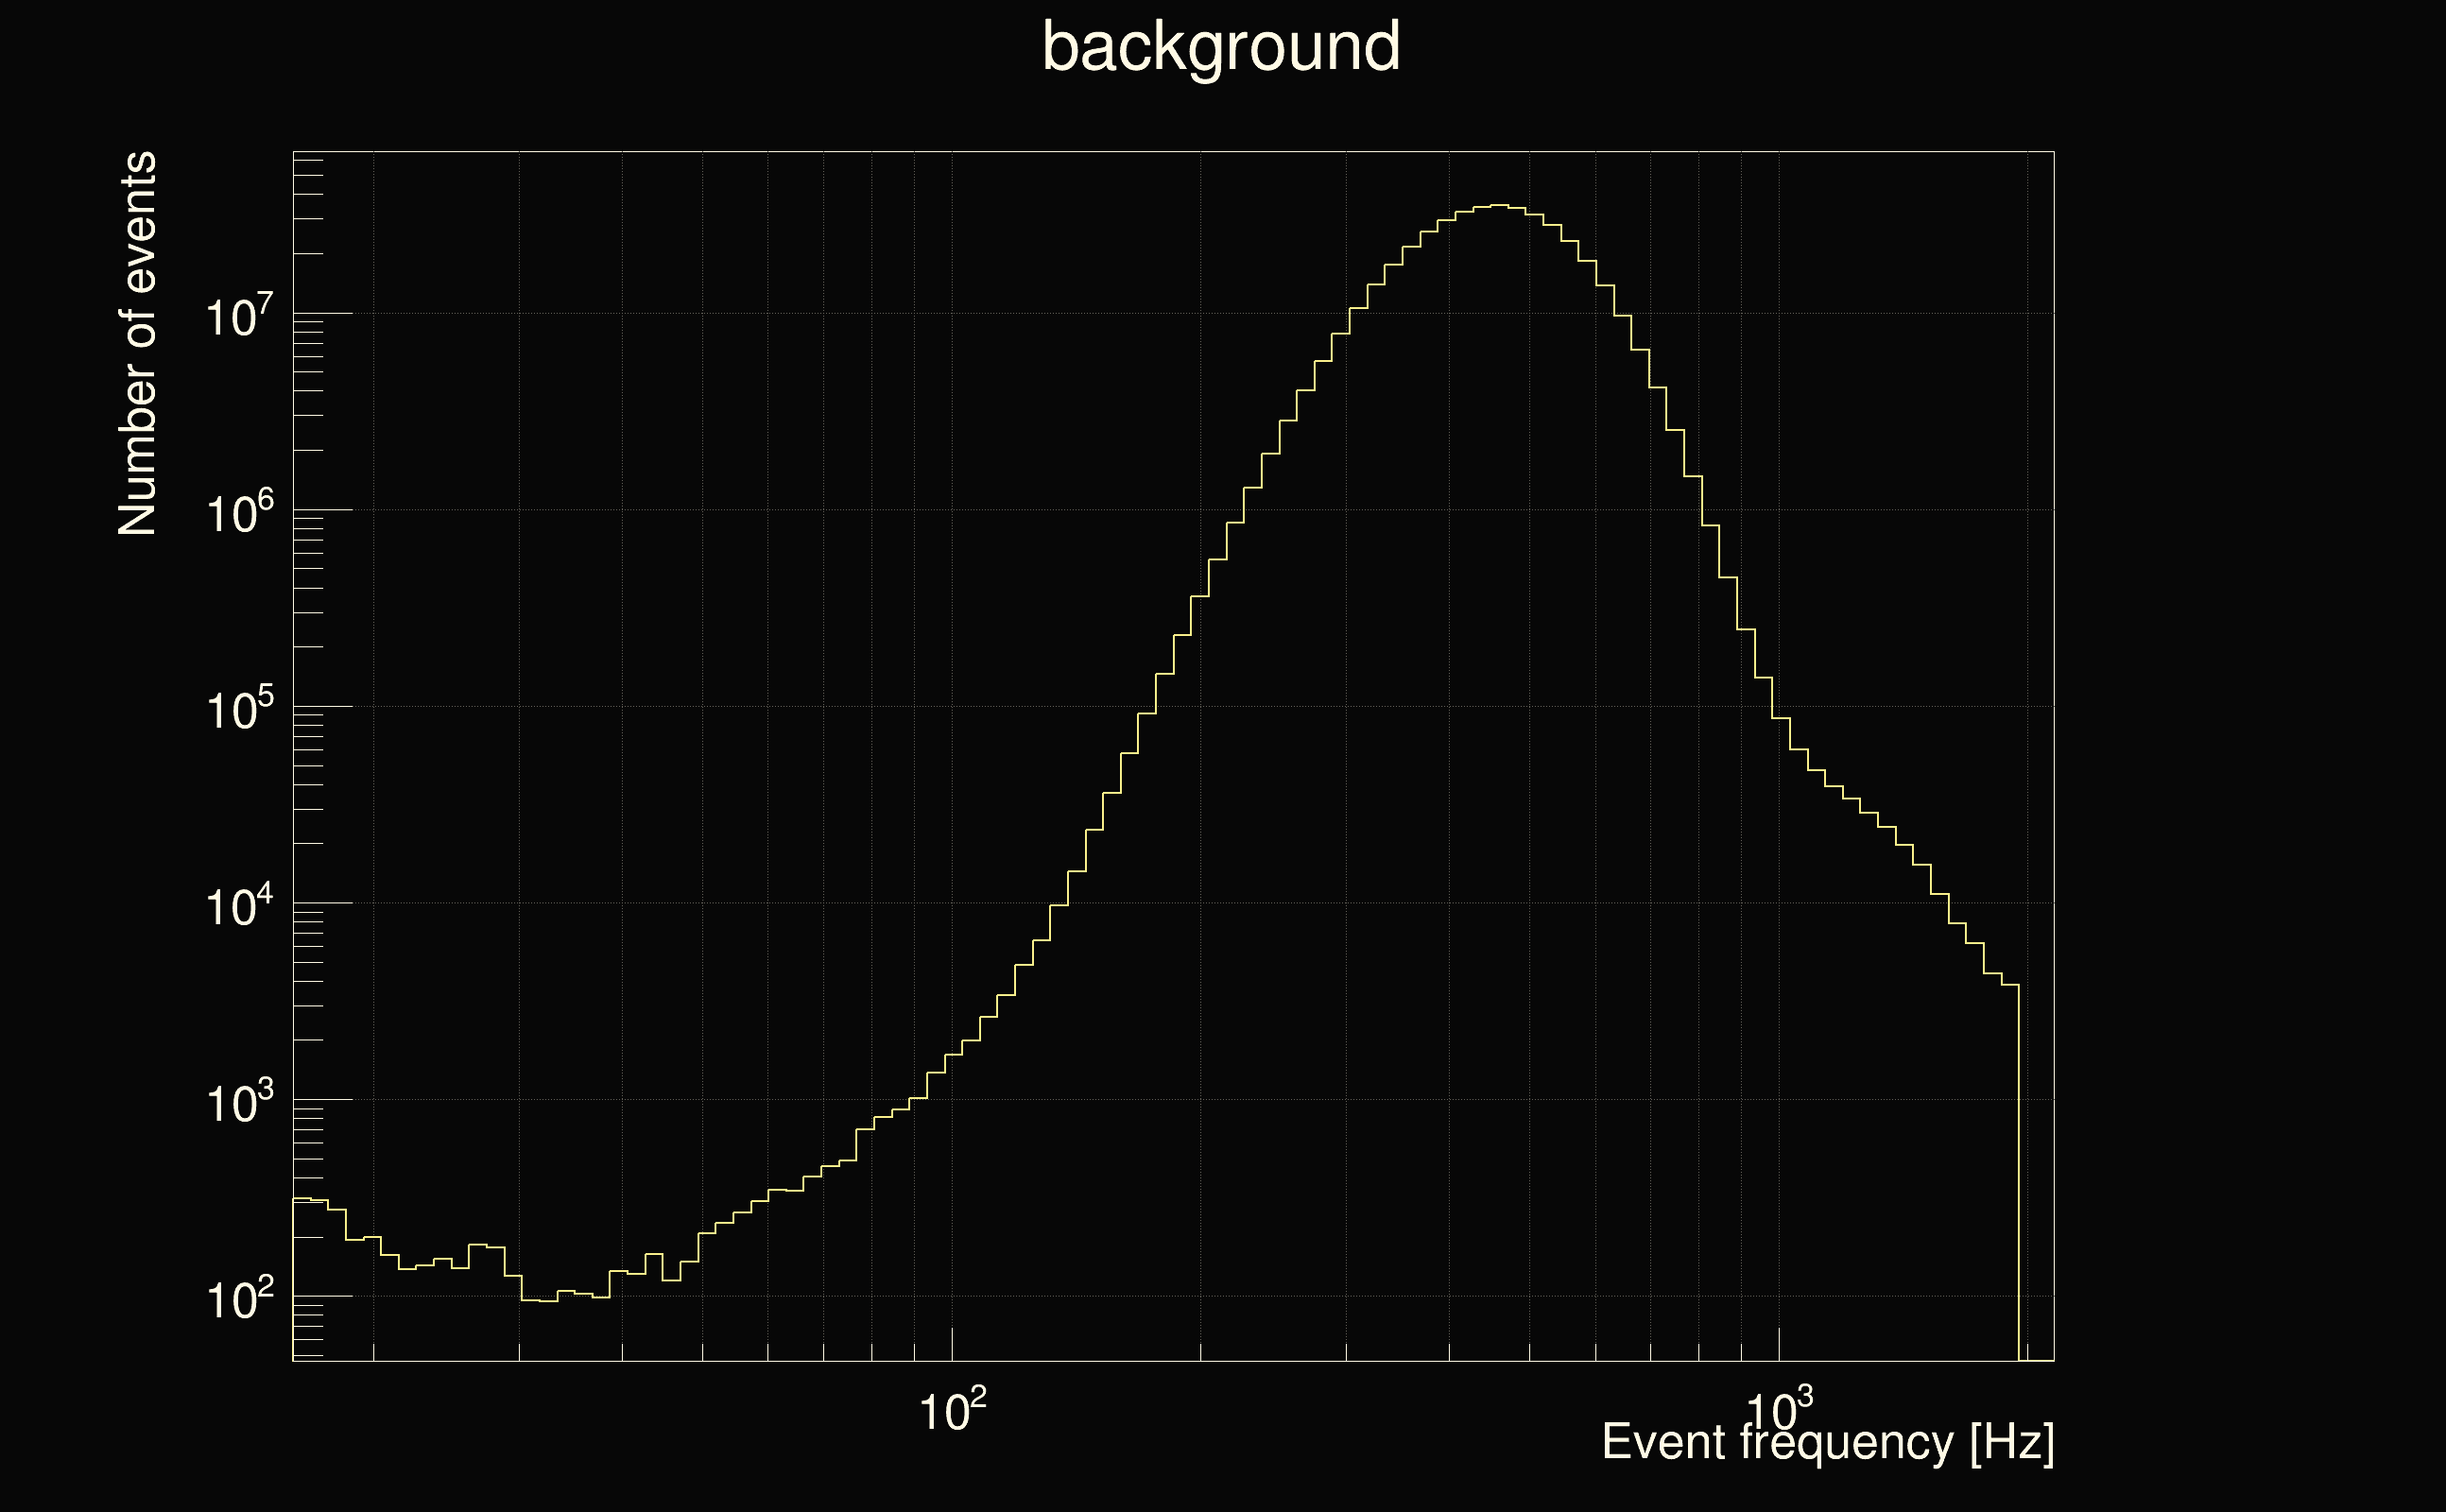Screen dimensions: 2446x1512
Task: Click the highest peak bin of the histogram
Action: tap(1499, 206)
